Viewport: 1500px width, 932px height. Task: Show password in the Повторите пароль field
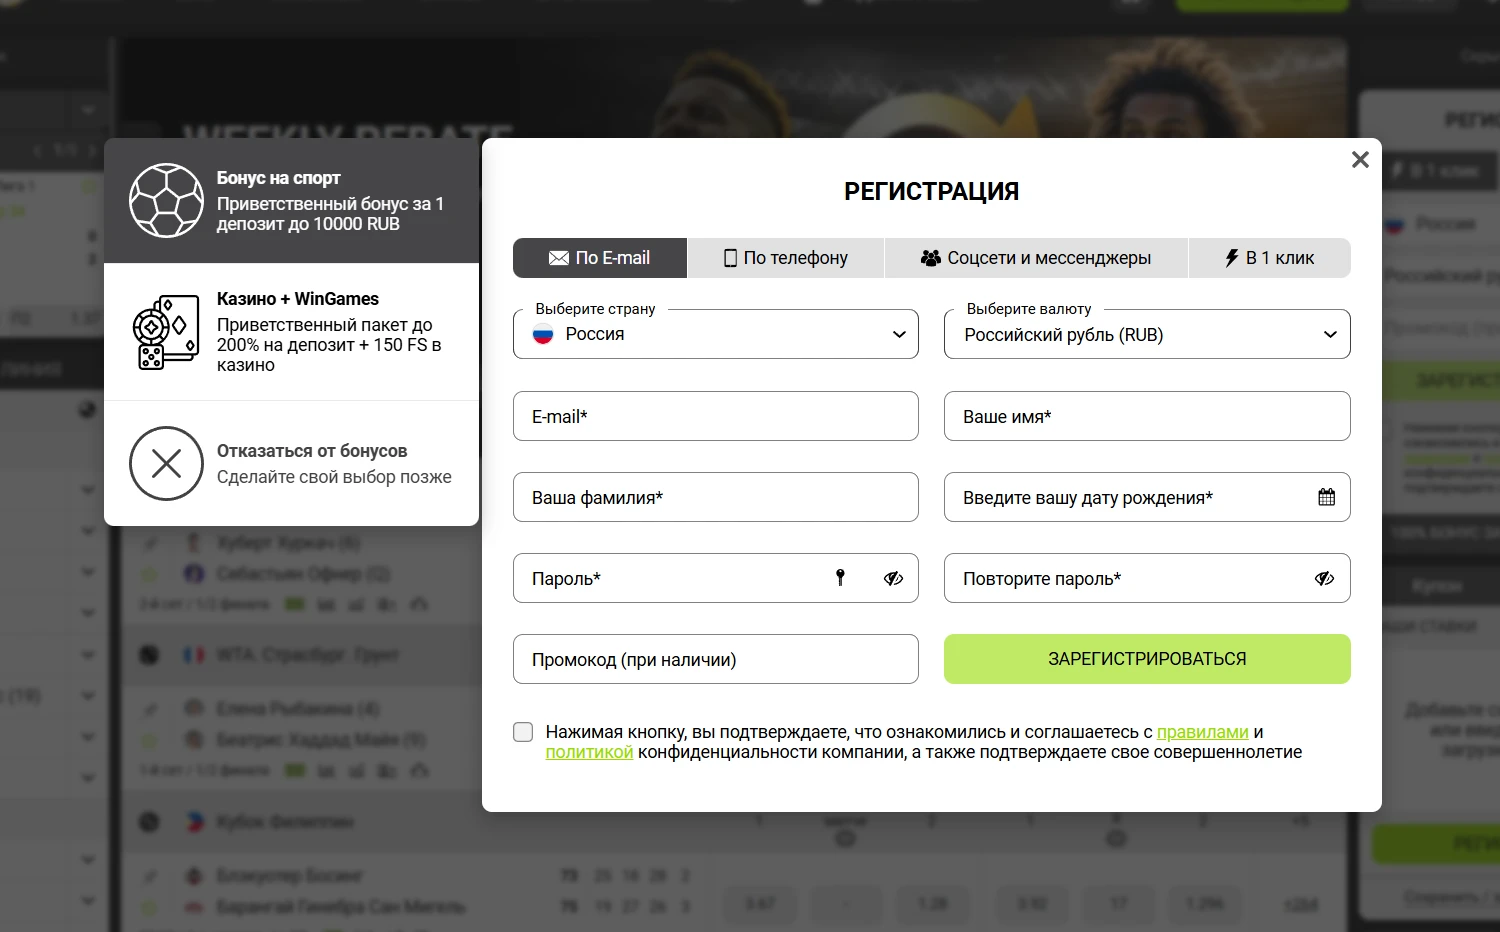point(1324,578)
